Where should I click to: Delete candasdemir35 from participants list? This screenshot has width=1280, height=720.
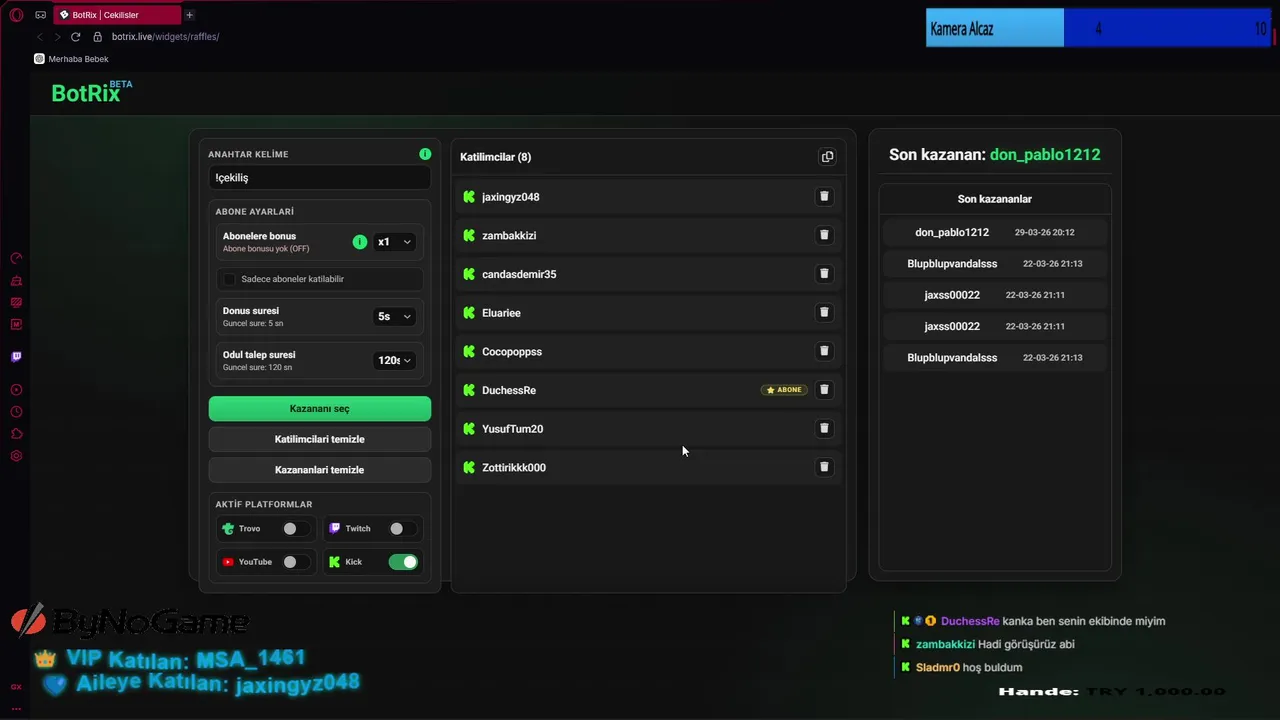point(824,273)
